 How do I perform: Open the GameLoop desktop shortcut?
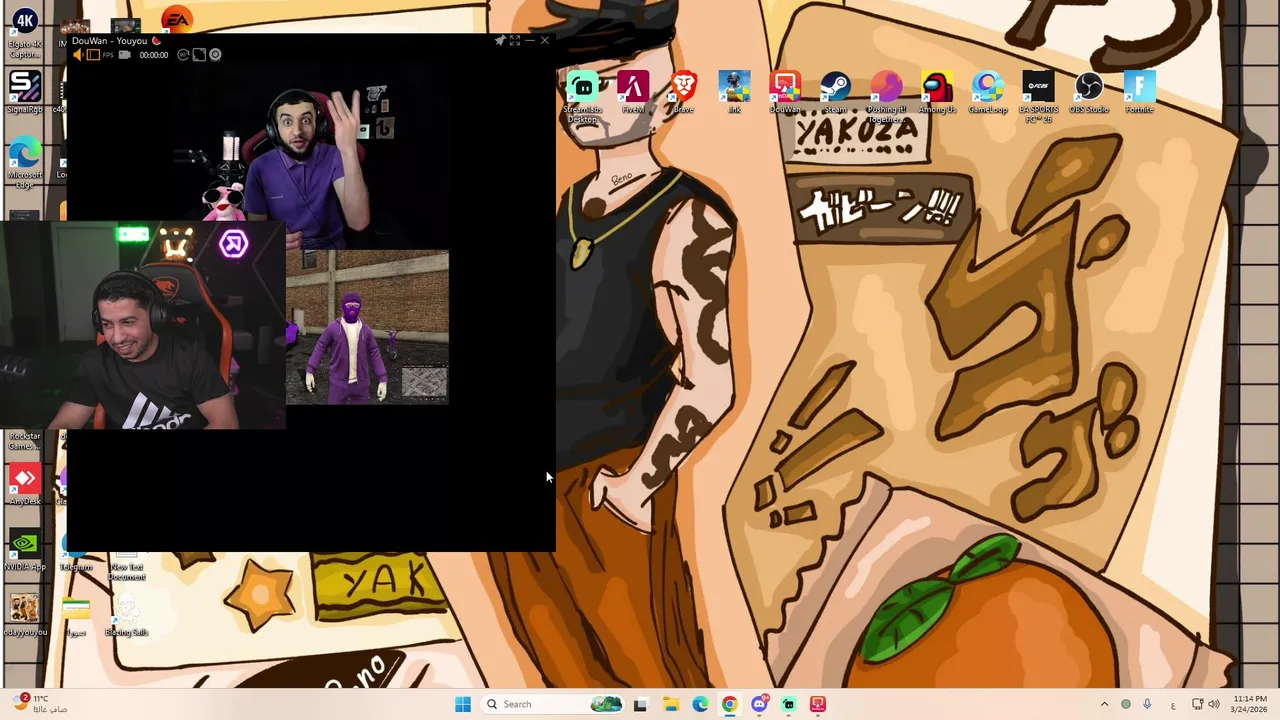click(988, 92)
